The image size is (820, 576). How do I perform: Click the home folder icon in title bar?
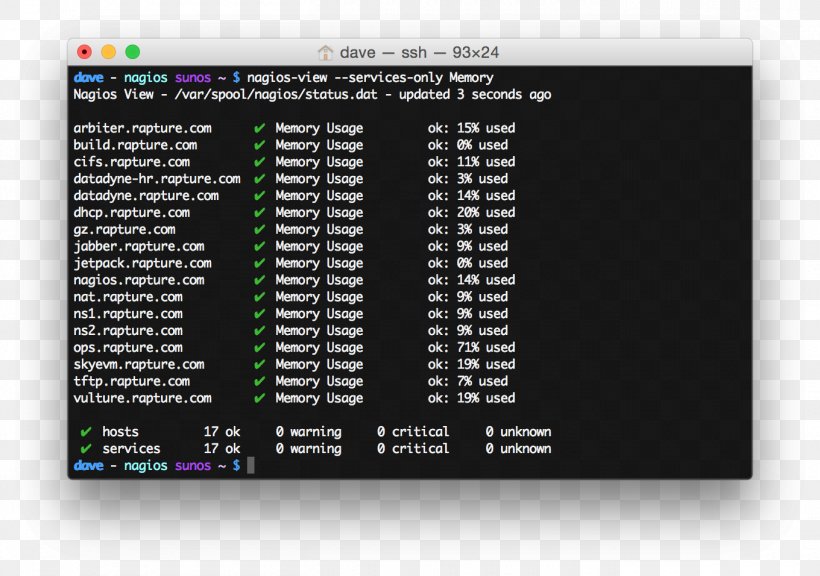click(325, 52)
